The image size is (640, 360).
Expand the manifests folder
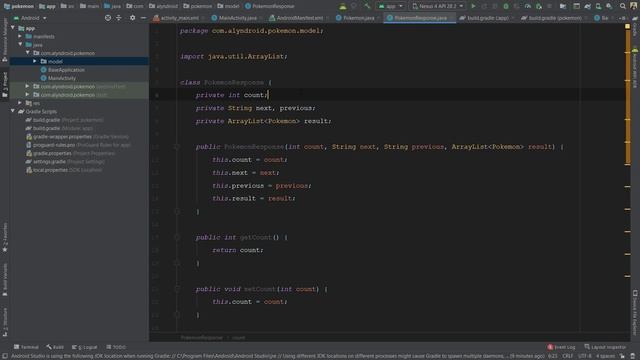[x=20, y=36]
